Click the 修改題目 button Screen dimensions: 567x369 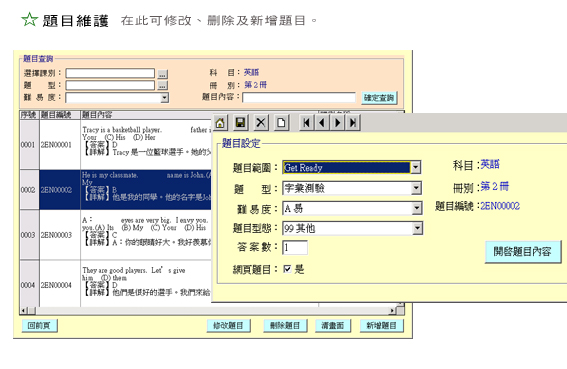(228, 326)
